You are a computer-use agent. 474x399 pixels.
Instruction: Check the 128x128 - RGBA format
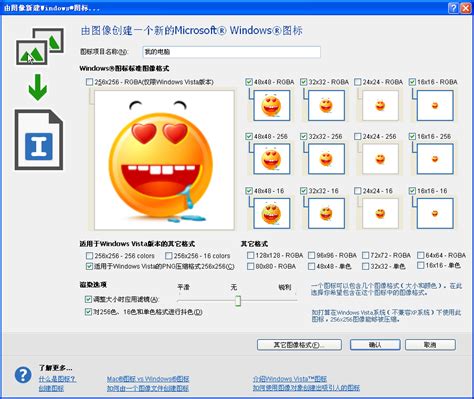click(250, 255)
